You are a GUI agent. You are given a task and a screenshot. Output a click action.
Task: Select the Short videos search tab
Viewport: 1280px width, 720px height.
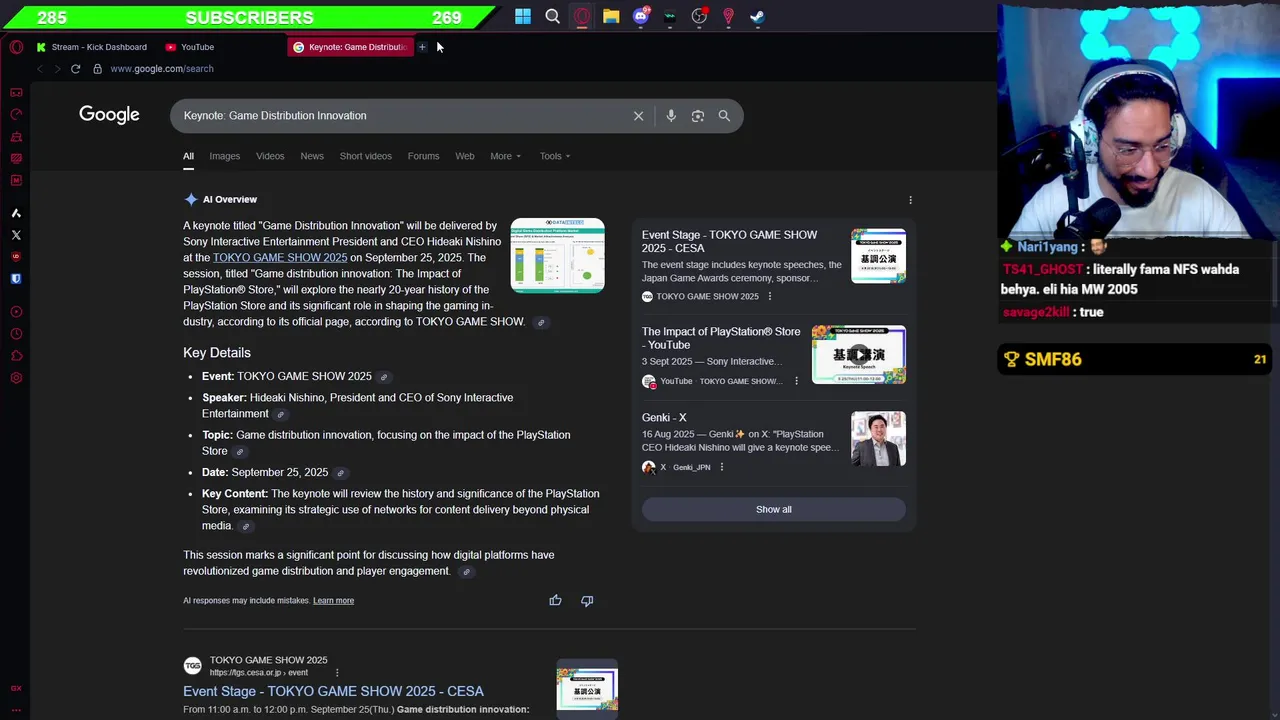click(365, 156)
